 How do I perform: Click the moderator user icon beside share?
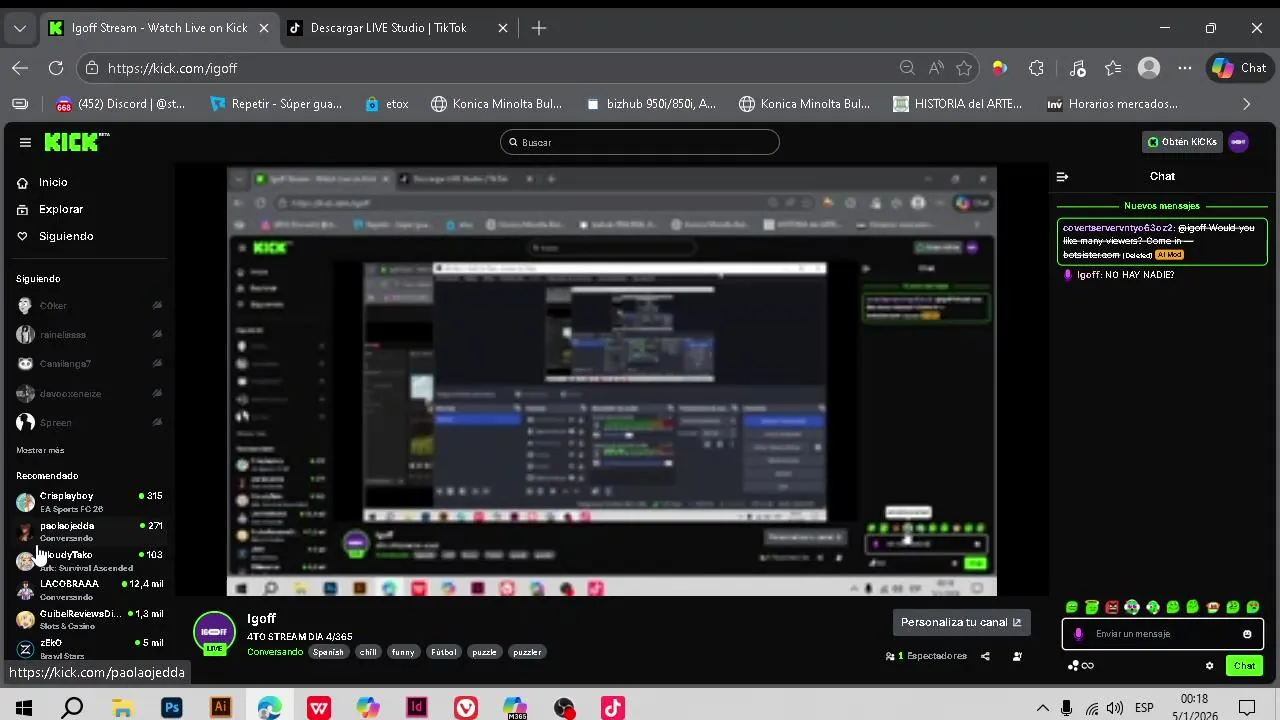(1017, 656)
